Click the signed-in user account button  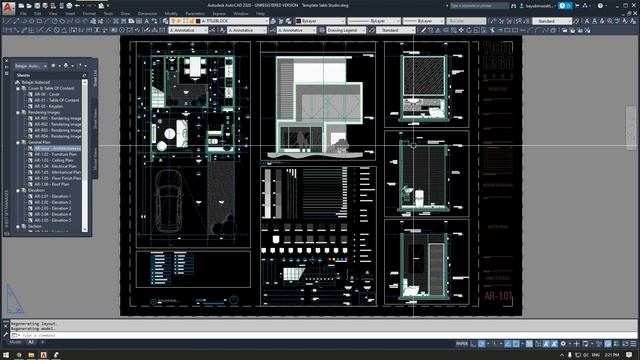(538, 6)
